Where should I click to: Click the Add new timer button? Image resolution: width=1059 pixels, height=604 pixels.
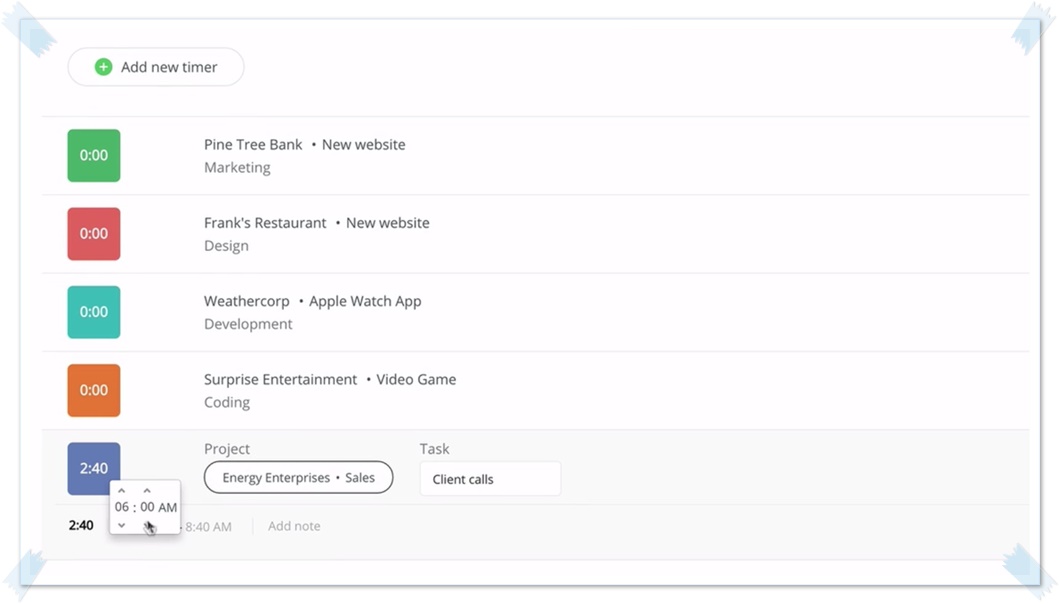tap(156, 67)
